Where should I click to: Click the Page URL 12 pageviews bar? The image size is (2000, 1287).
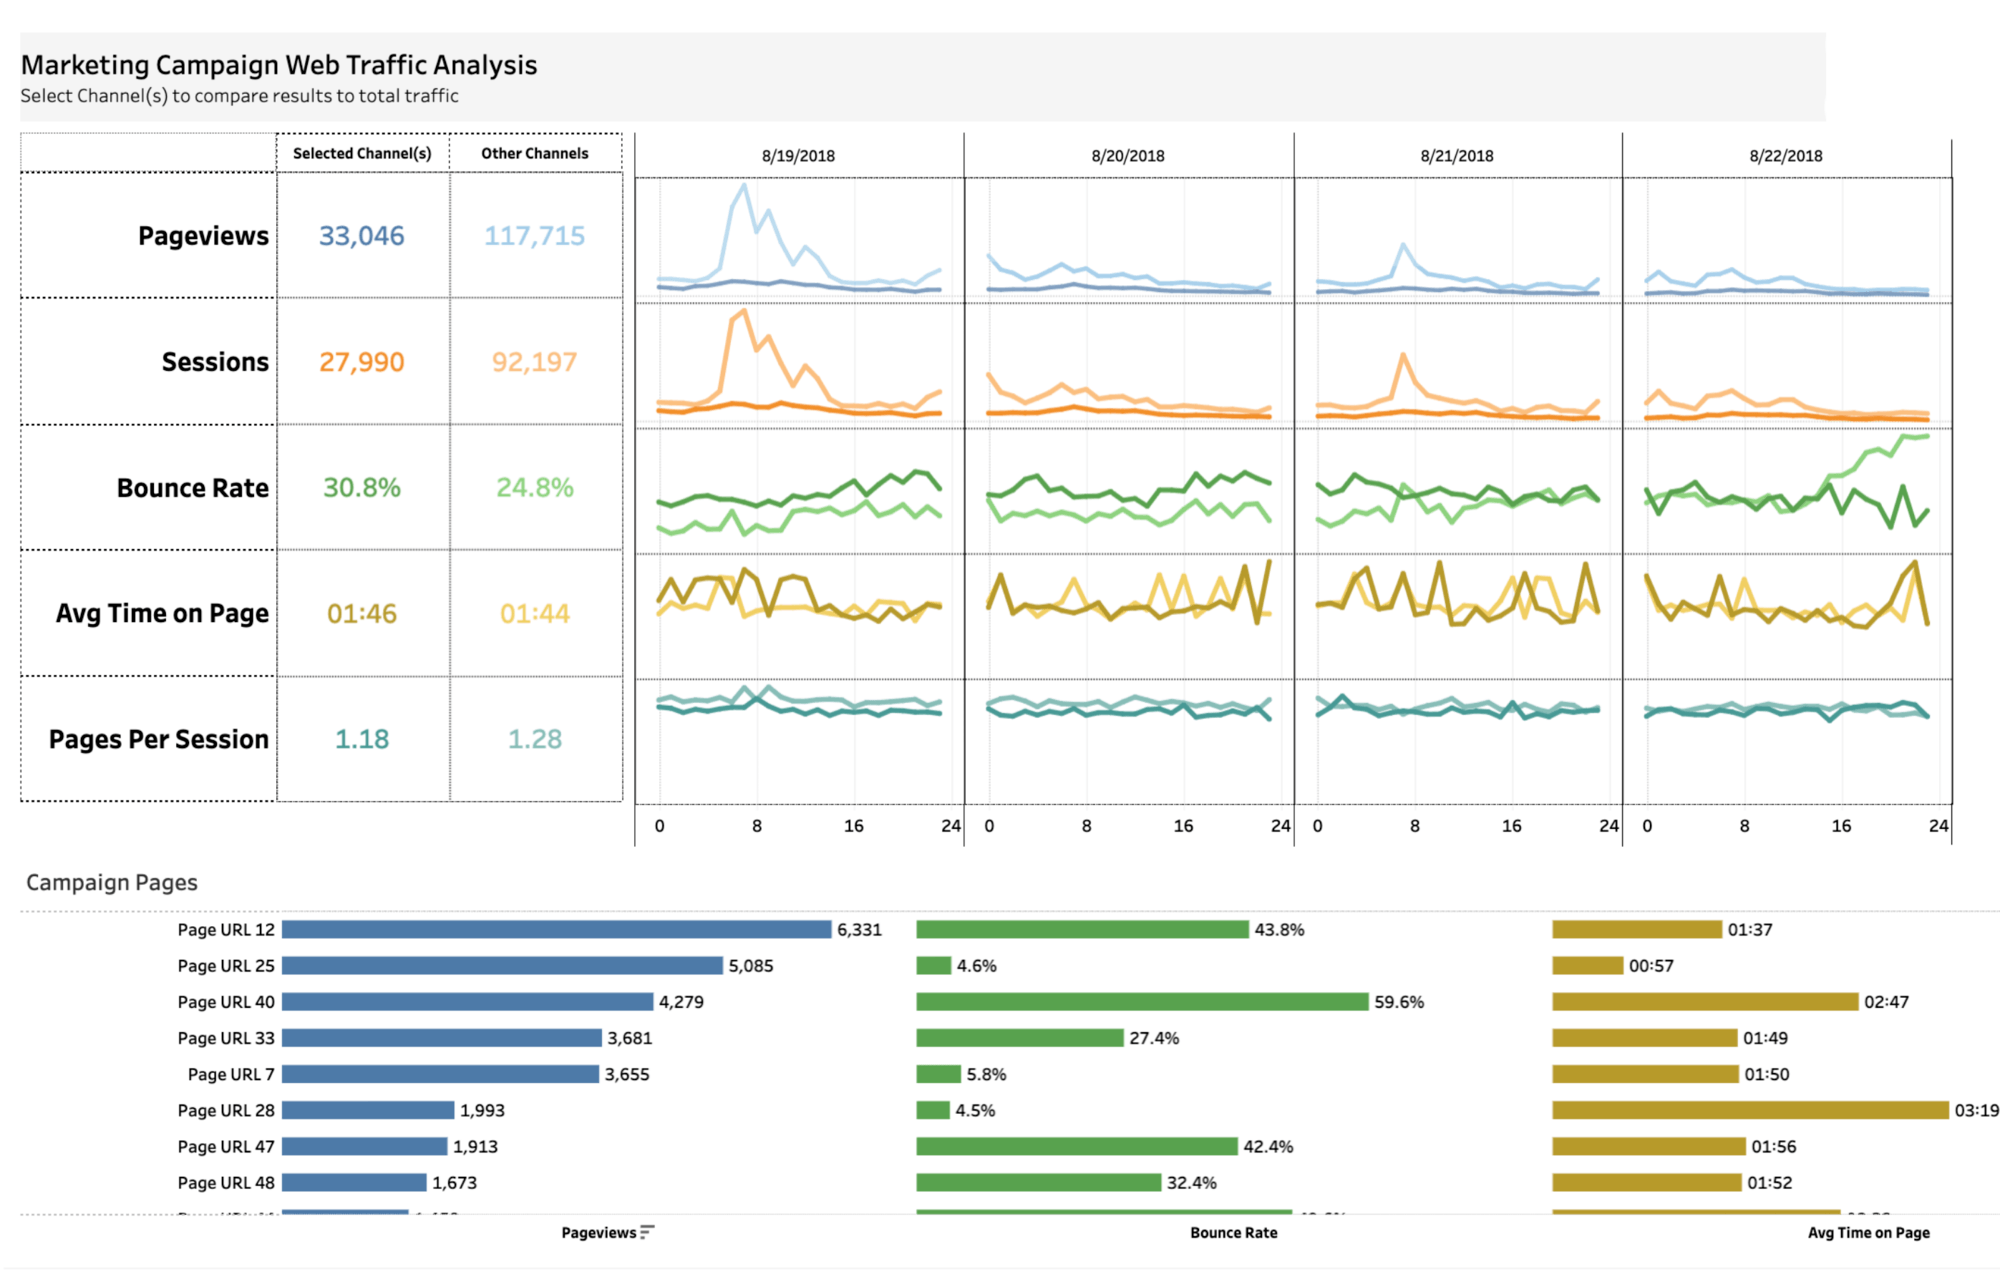point(556,930)
